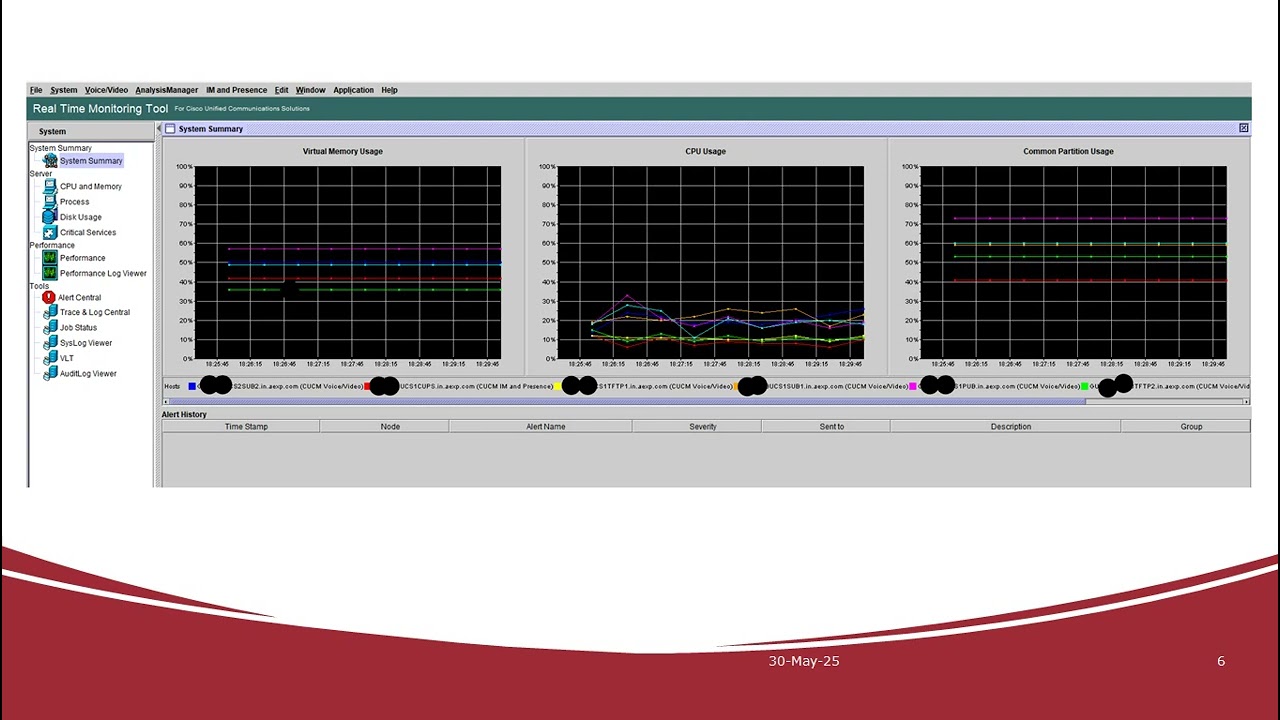Click the 'Tools' group heading
Viewport: 1280px width, 720px height.
click(39, 286)
